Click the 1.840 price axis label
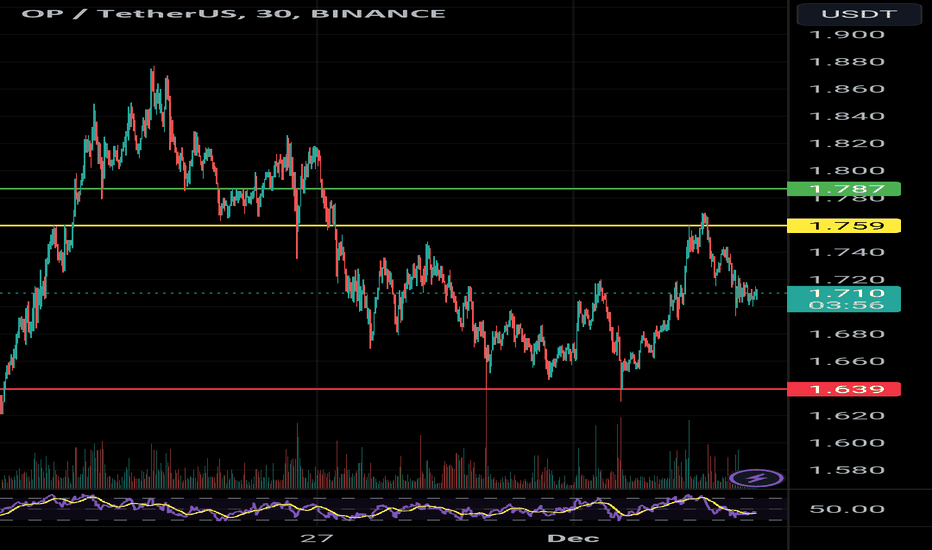This screenshot has width=932, height=550. click(x=847, y=116)
